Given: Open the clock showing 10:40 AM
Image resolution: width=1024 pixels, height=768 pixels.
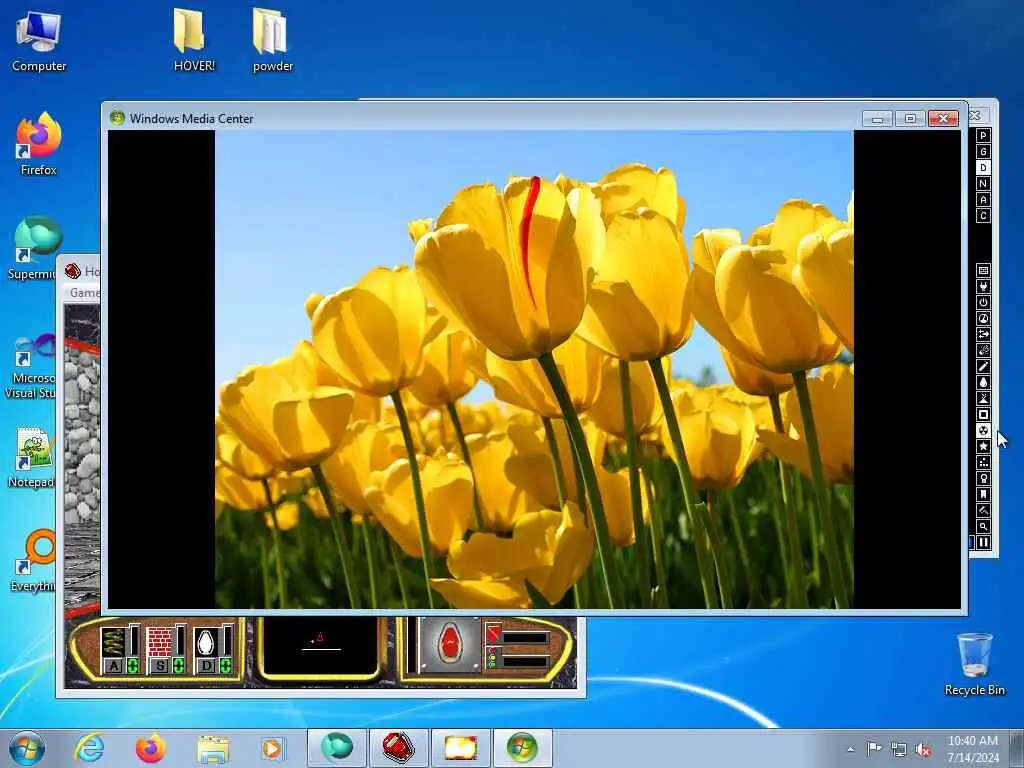Looking at the screenshot, I should click(x=973, y=749).
